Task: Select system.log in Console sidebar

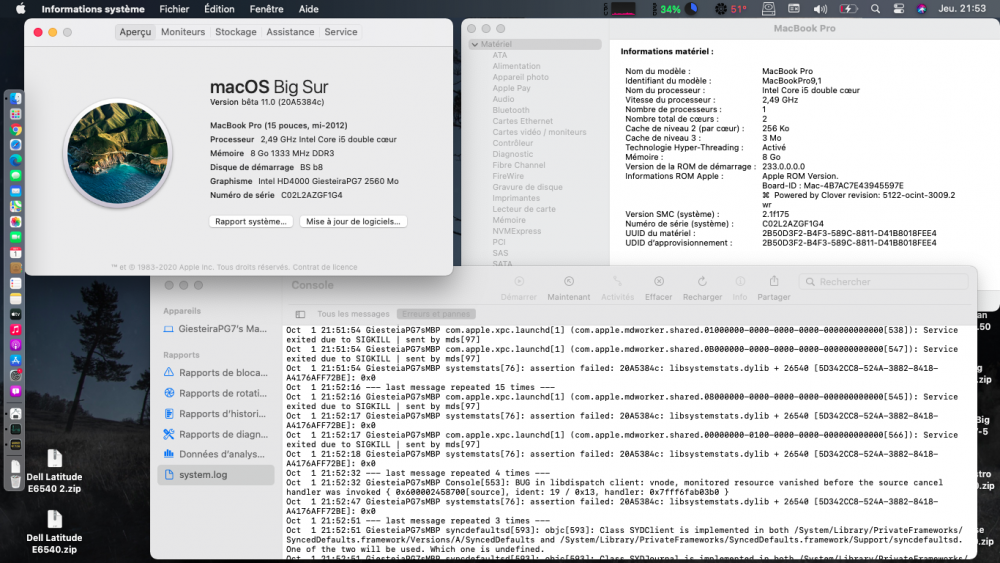Action: (216, 475)
